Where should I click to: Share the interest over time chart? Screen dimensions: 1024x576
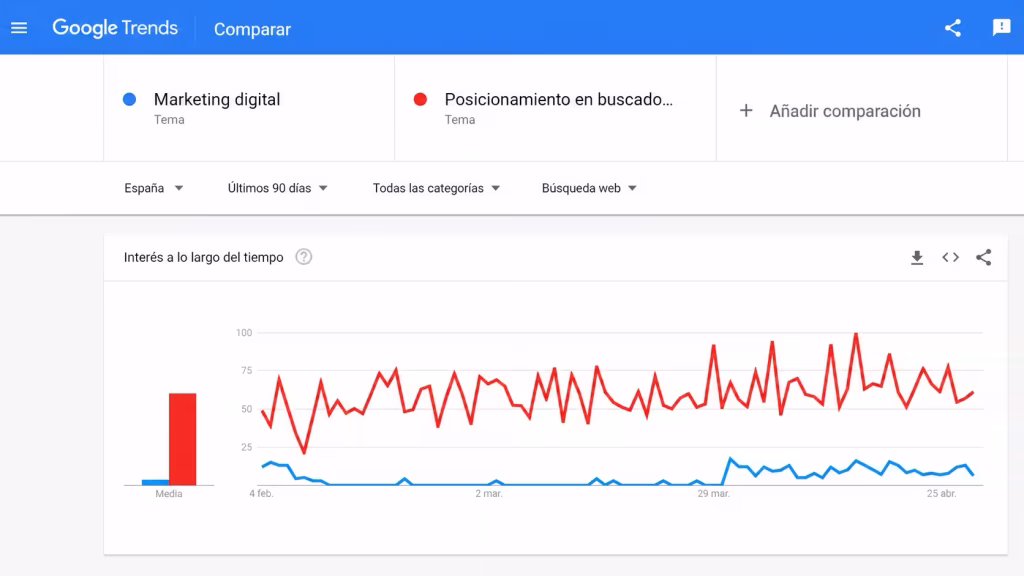pyautogui.click(x=984, y=257)
